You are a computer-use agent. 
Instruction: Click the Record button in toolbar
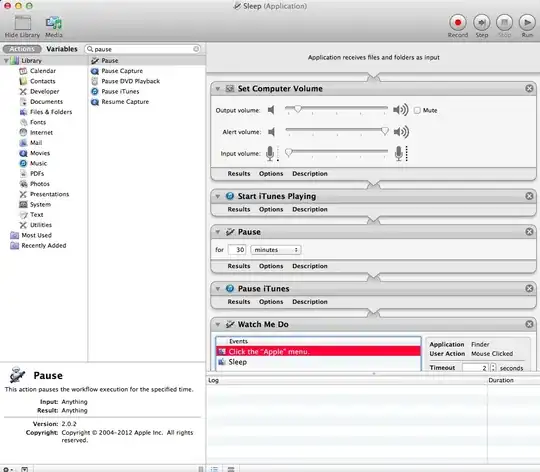tap(458, 23)
